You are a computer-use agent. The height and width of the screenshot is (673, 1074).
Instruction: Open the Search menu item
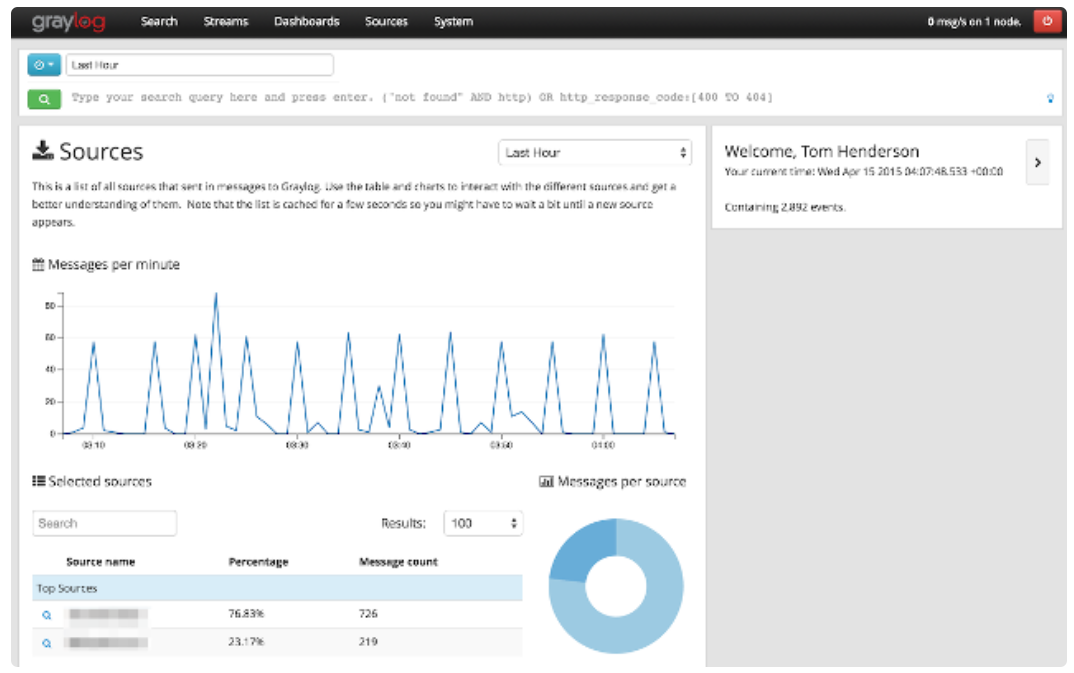(159, 22)
